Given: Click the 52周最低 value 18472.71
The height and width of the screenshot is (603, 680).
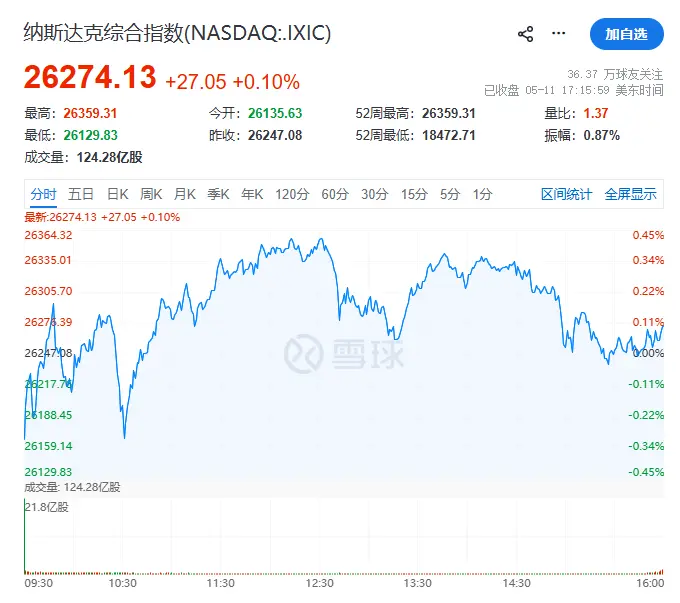Looking at the screenshot, I should tap(449, 135).
